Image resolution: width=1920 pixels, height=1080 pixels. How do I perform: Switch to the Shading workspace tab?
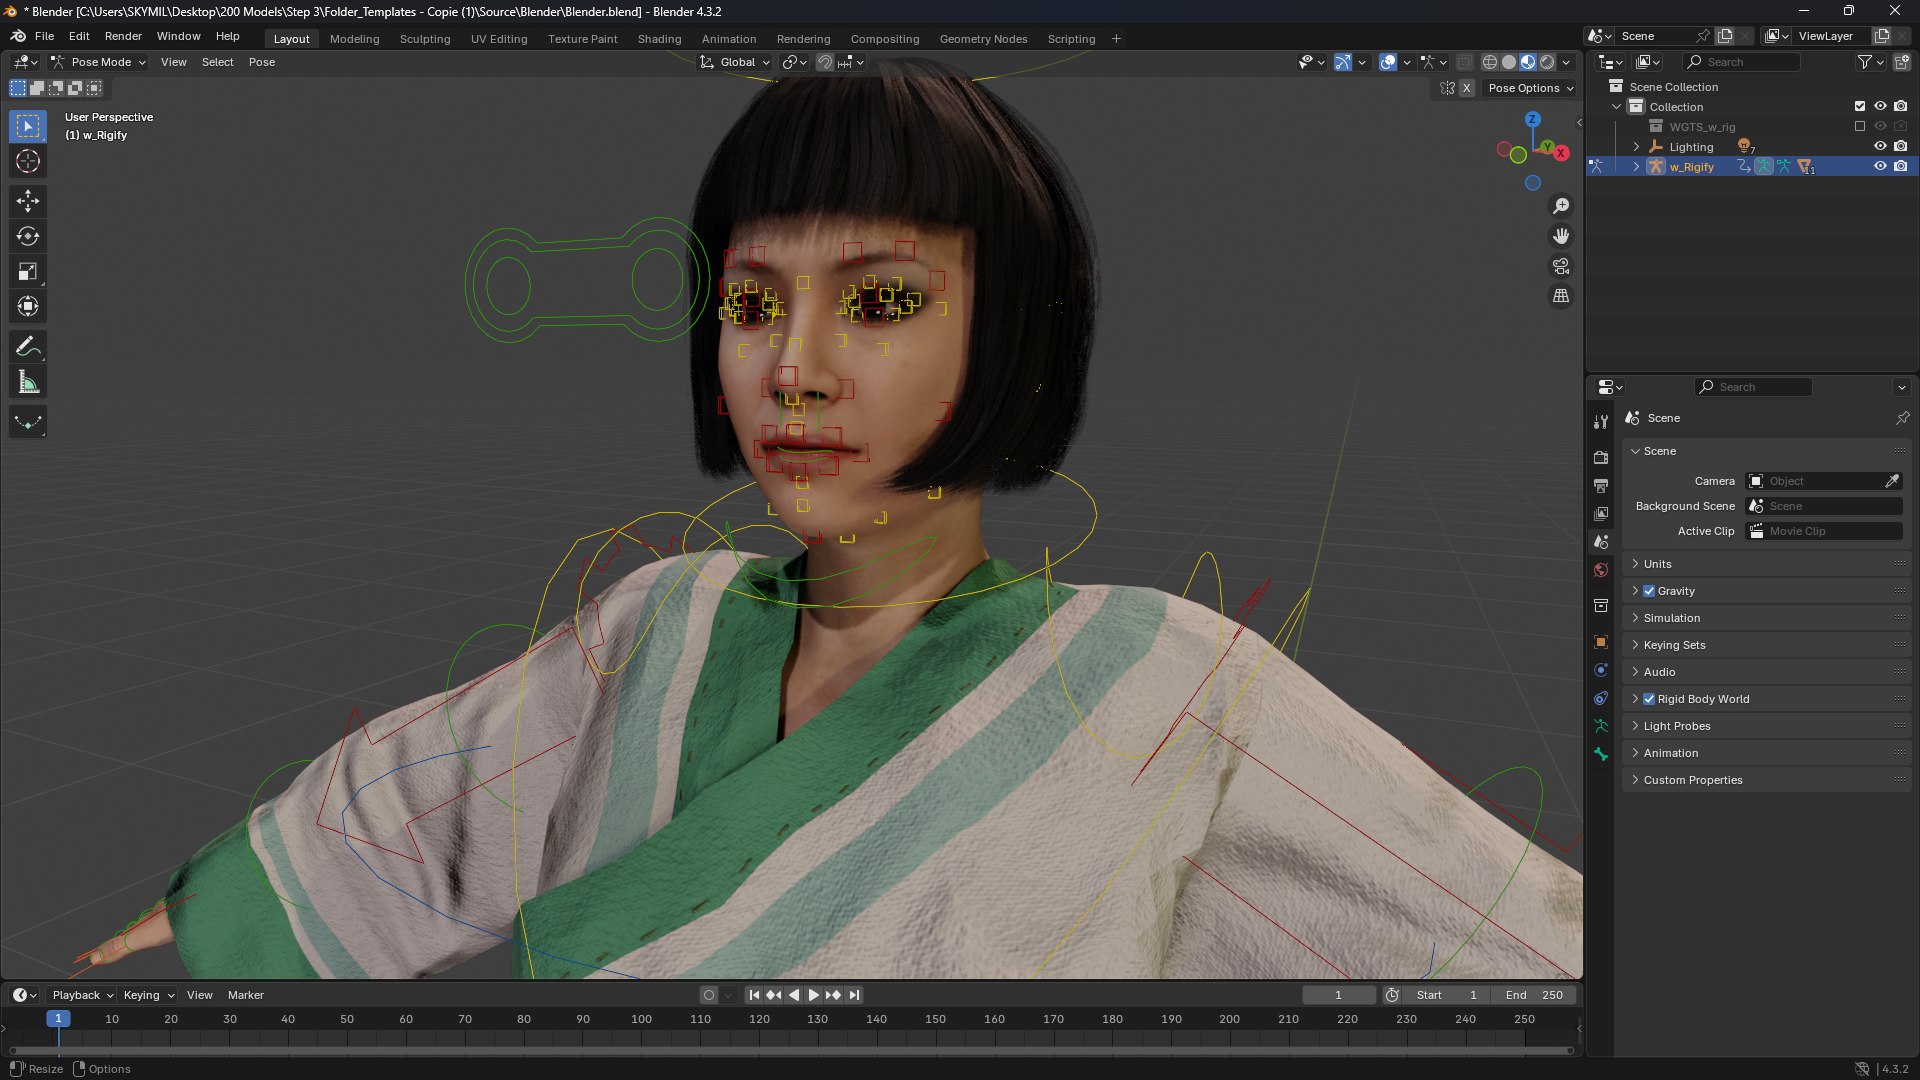(x=659, y=39)
